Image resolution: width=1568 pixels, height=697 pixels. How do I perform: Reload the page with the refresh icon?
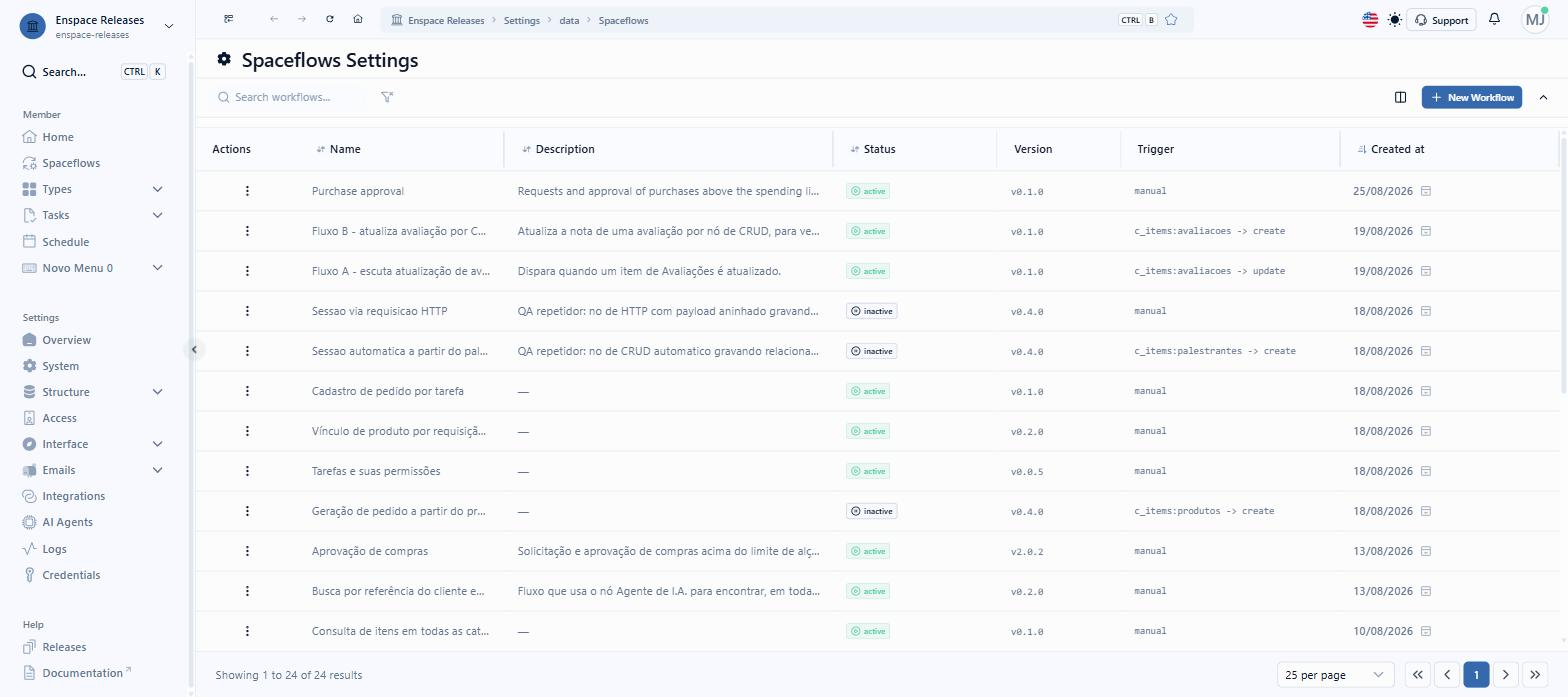pyautogui.click(x=330, y=19)
